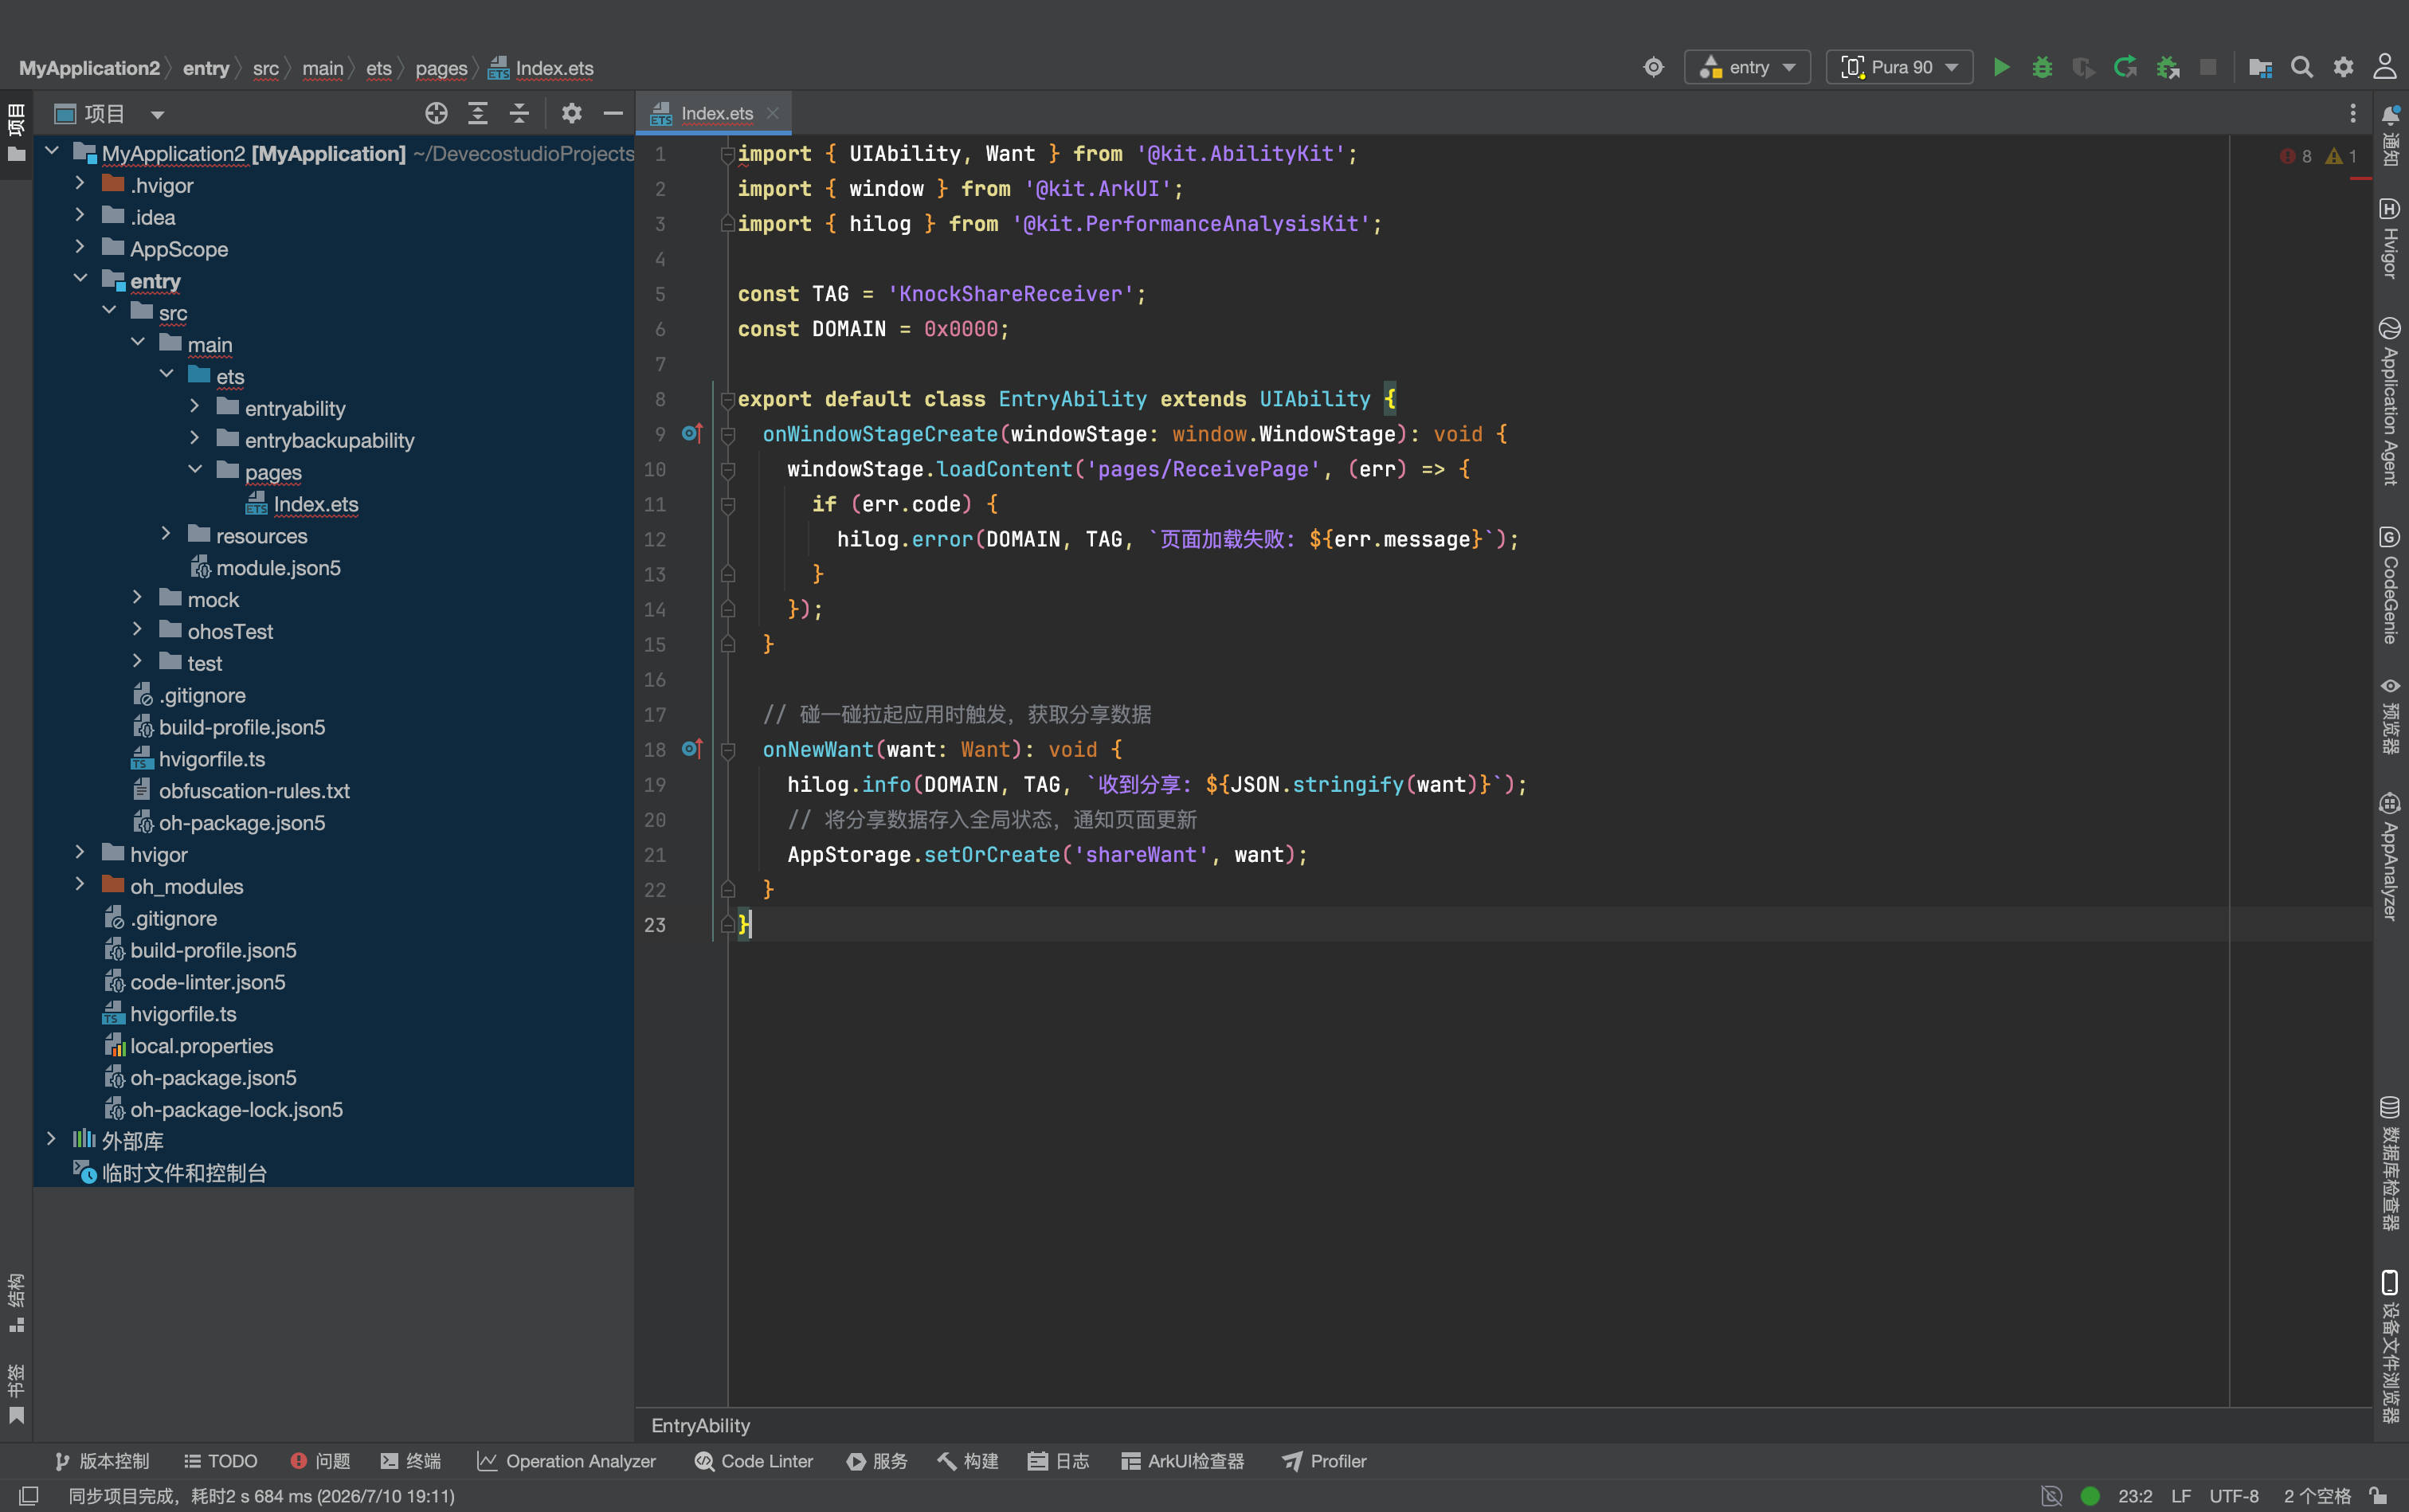This screenshot has width=2409, height=1512.
Task: Expand the resources folder
Action: tap(166, 534)
